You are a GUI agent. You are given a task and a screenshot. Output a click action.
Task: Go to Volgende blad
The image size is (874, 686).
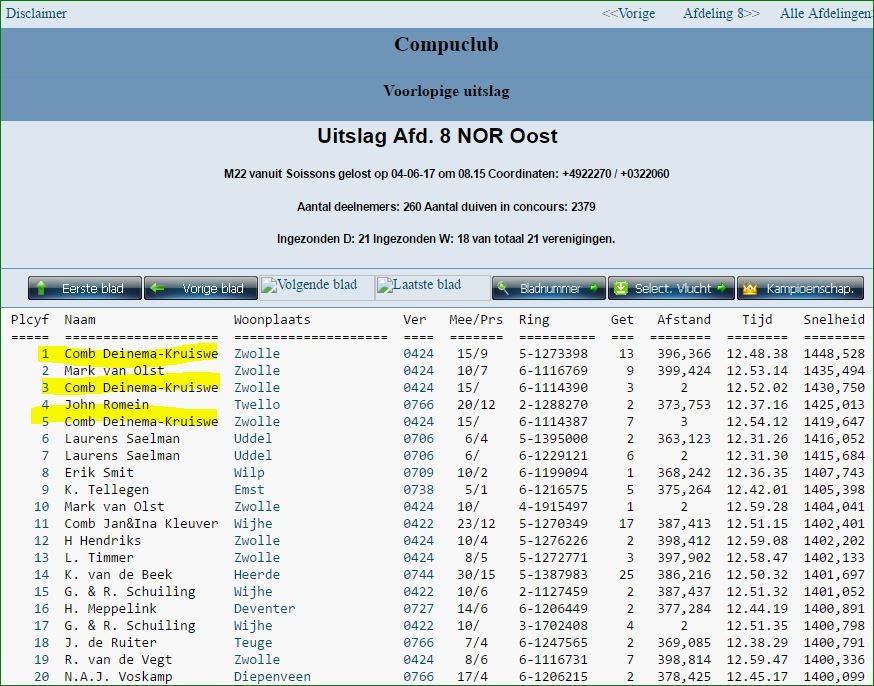[317, 285]
